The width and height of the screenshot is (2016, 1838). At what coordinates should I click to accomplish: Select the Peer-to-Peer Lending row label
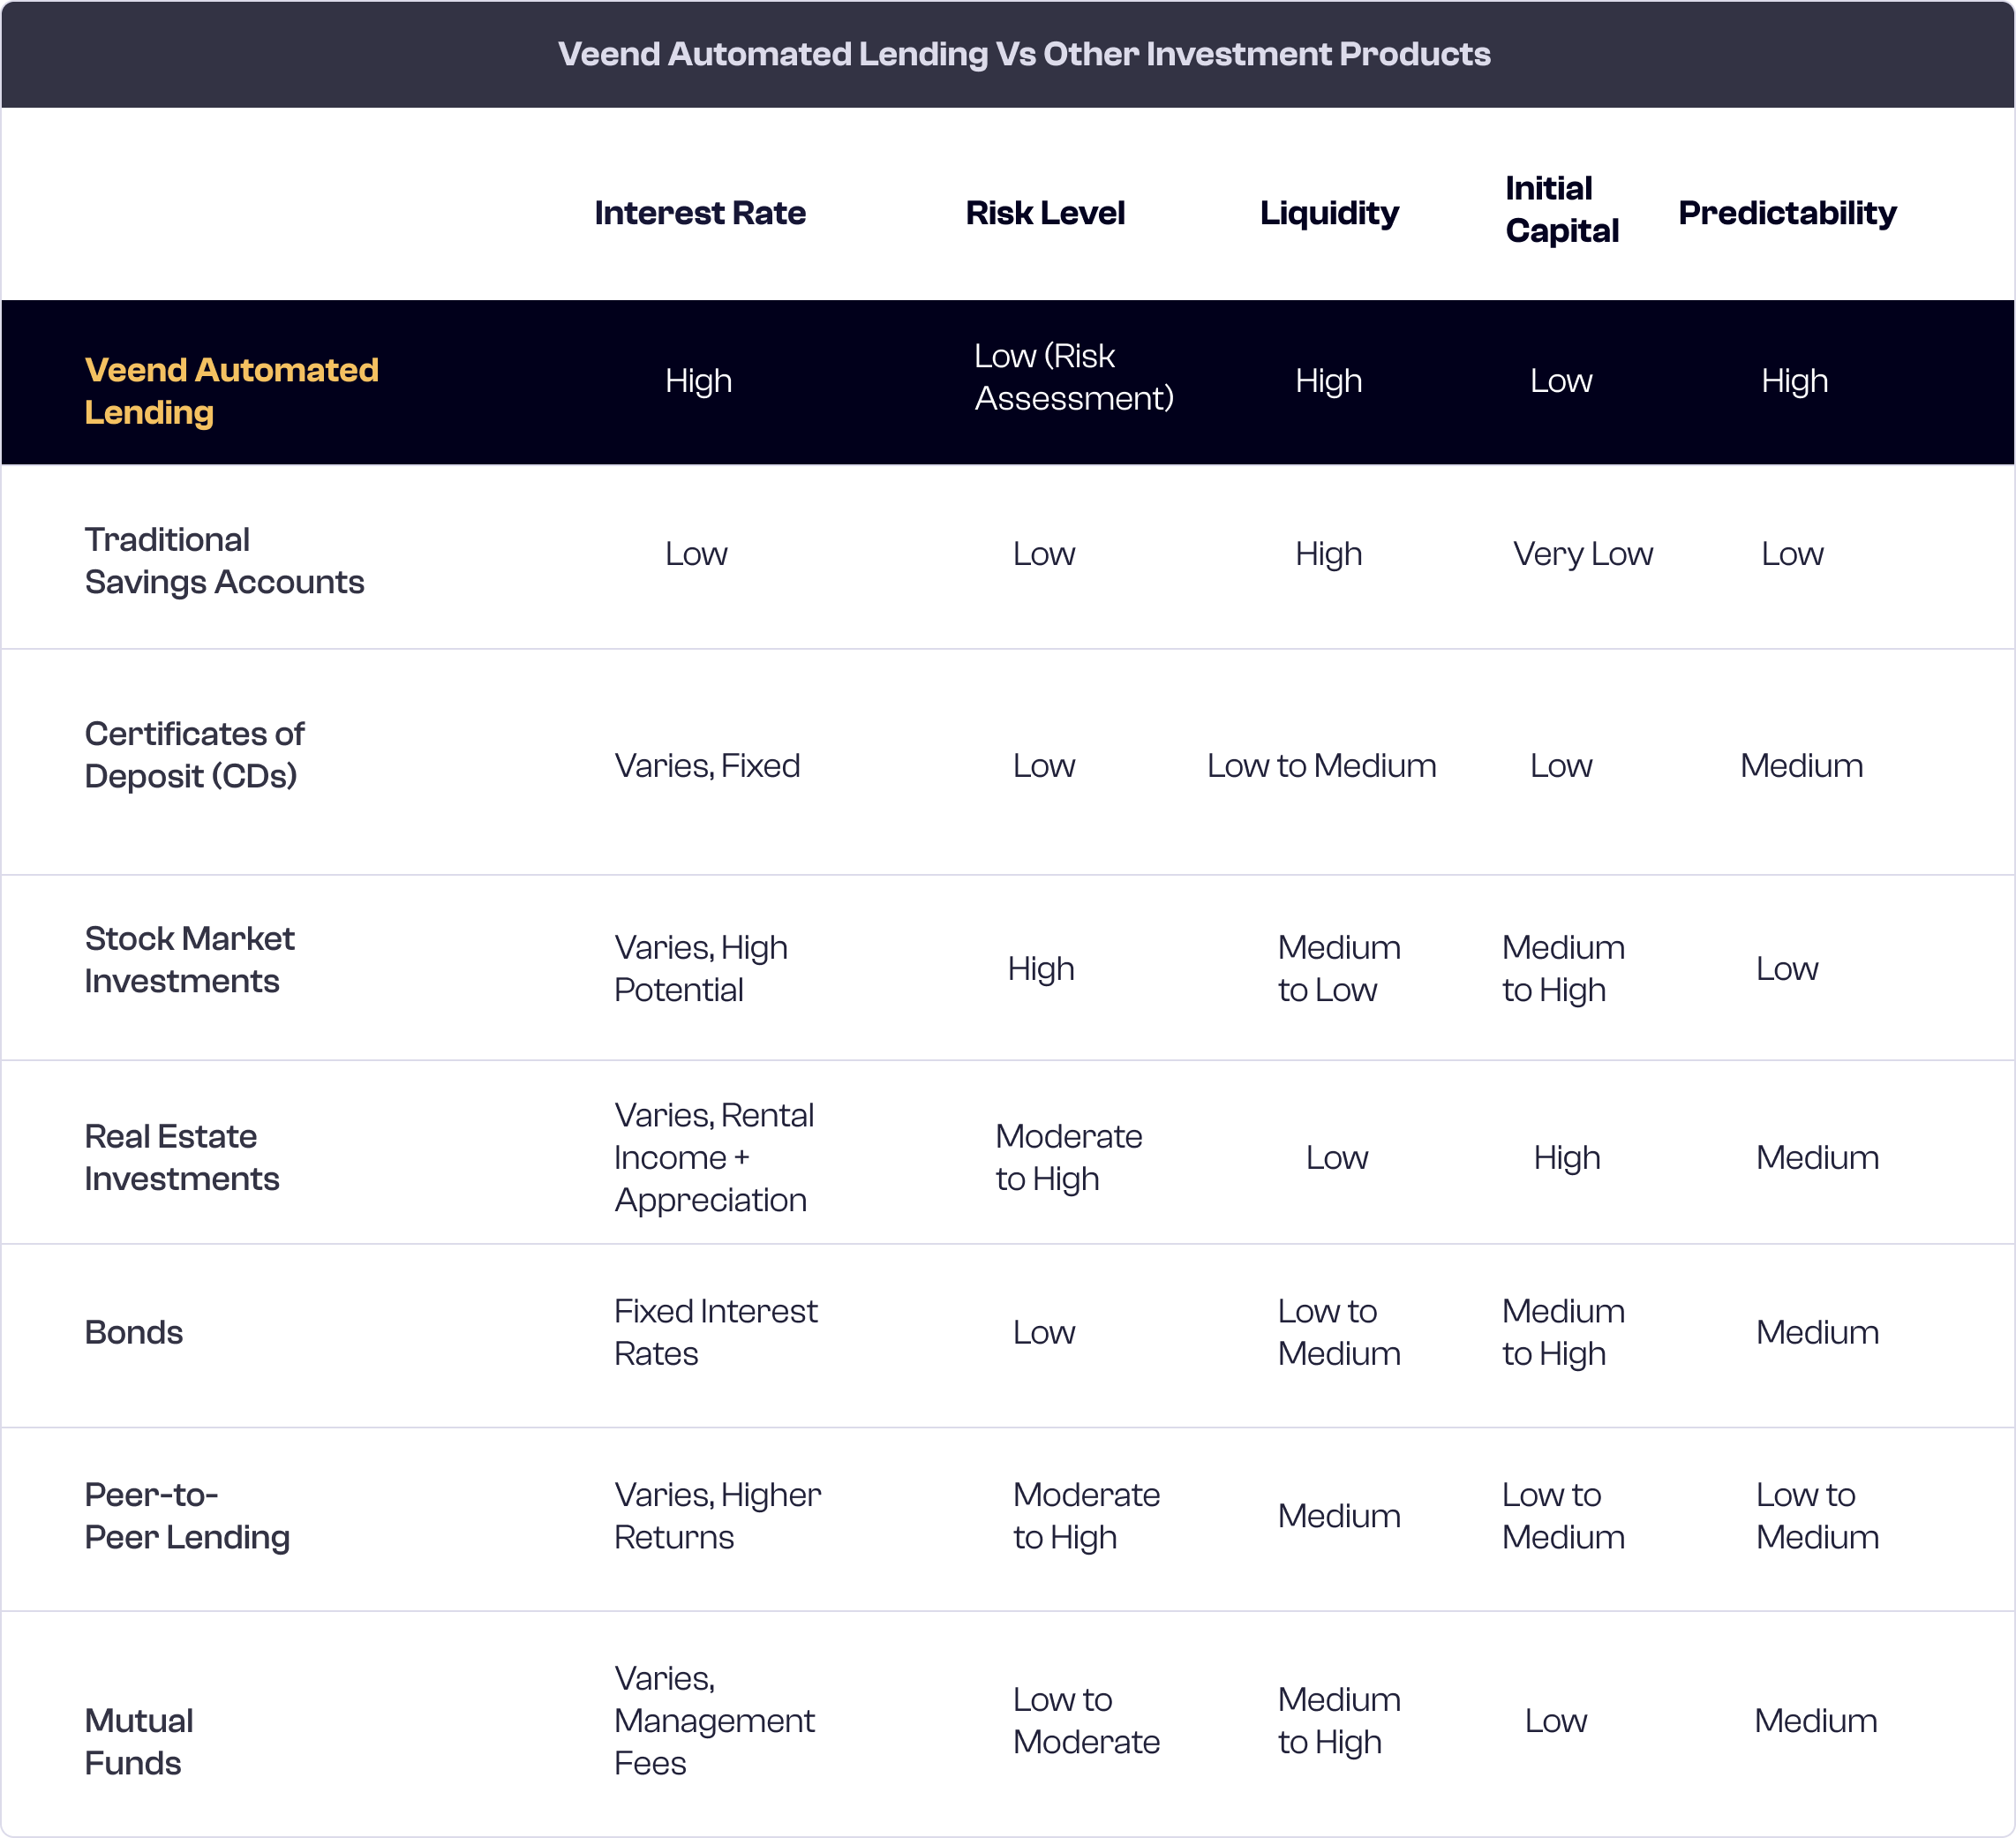tap(187, 1516)
